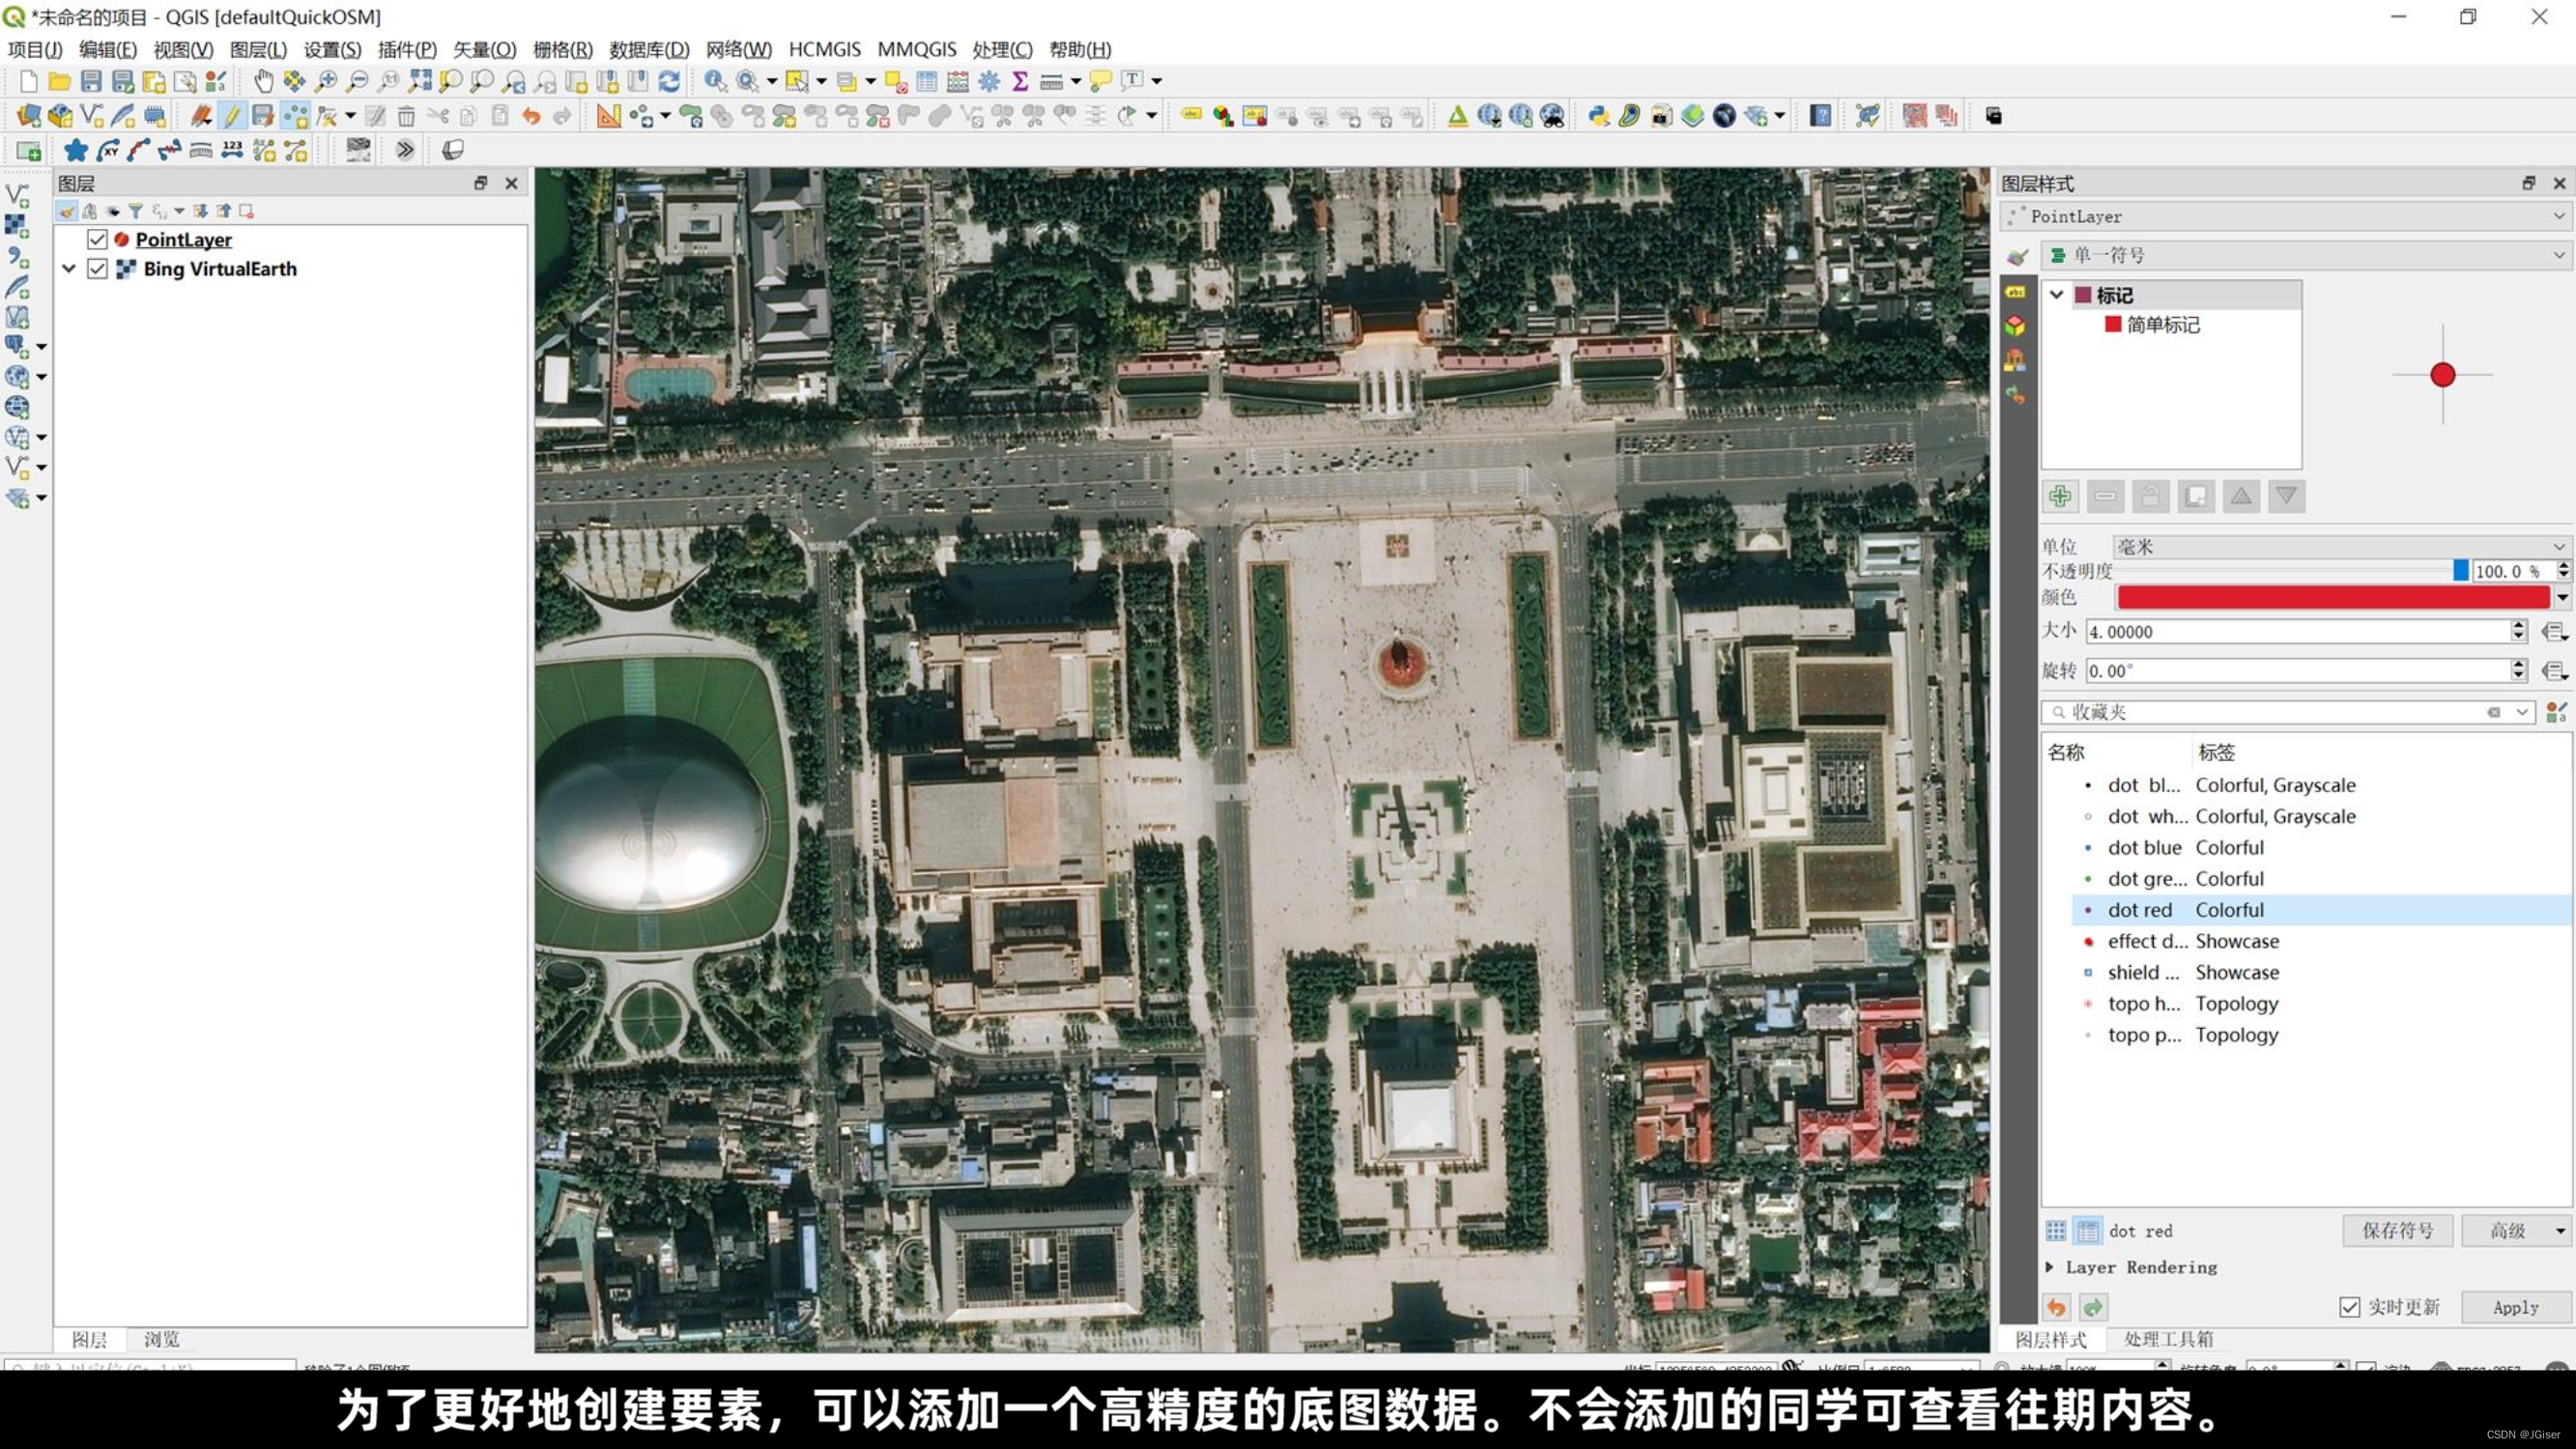The height and width of the screenshot is (1449, 2576).
Task: Click the Apply button
Action: [2515, 1307]
